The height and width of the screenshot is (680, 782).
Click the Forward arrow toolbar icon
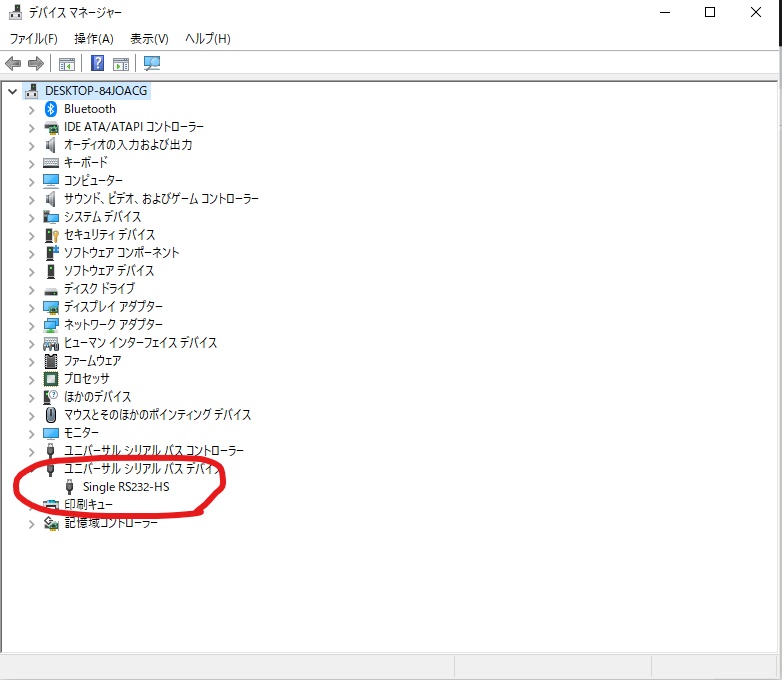pos(36,63)
